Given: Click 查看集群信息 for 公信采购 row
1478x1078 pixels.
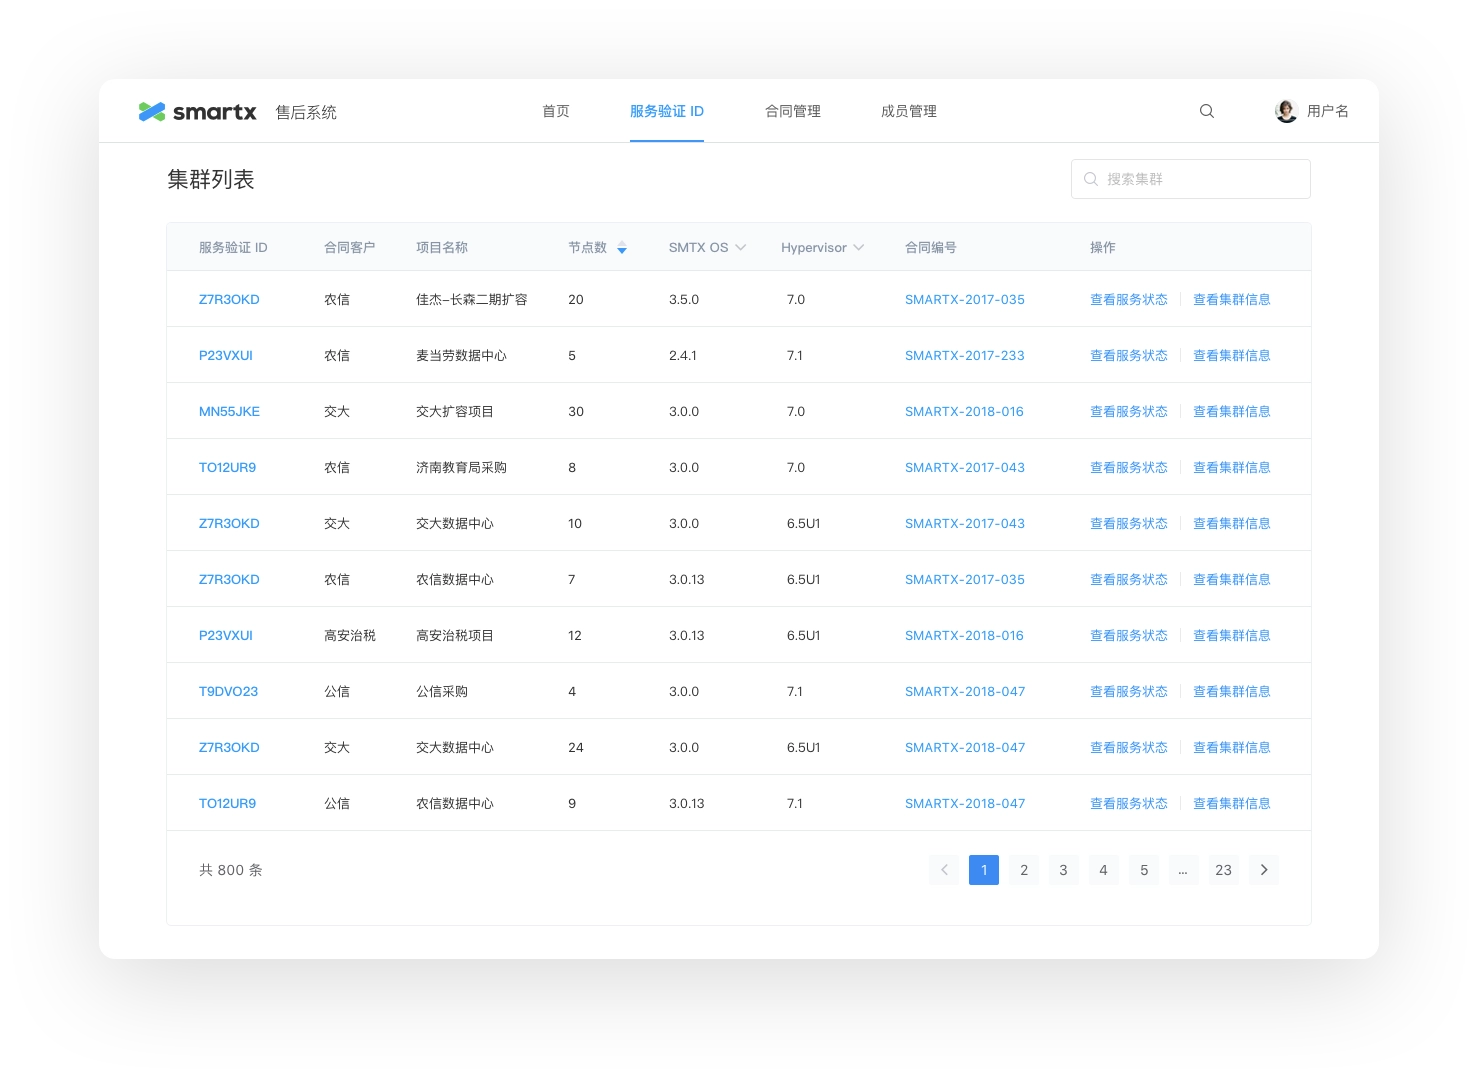Looking at the screenshot, I should coord(1231,691).
